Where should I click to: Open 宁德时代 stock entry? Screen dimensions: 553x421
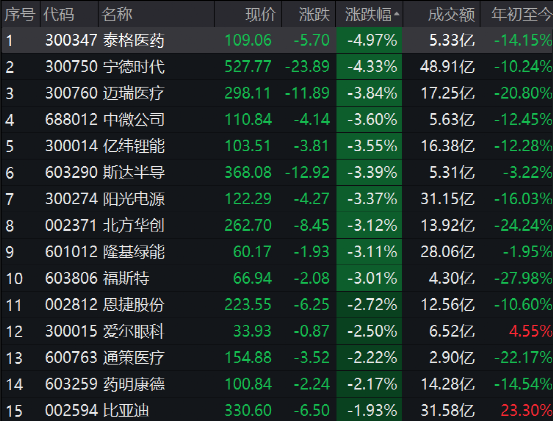click(x=277, y=67)
